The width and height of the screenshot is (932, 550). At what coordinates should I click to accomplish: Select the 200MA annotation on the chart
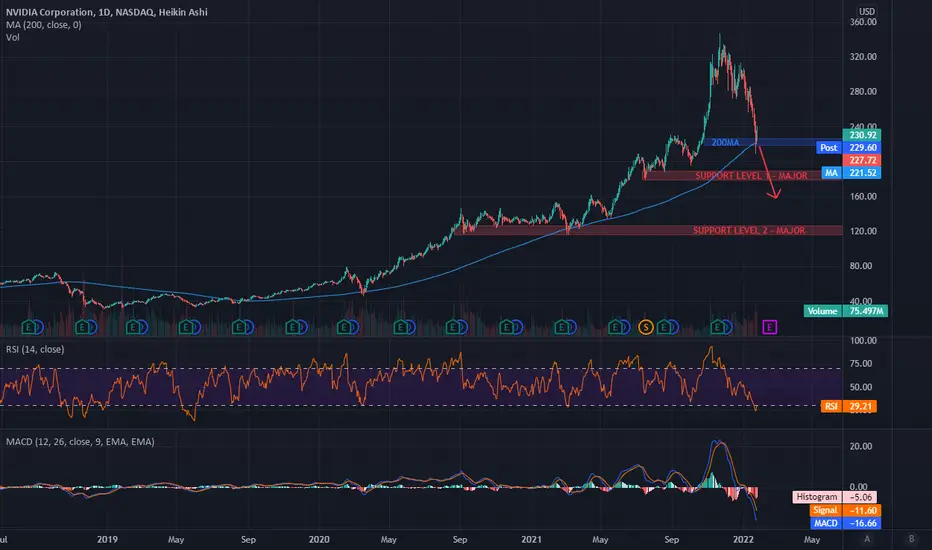725,143
